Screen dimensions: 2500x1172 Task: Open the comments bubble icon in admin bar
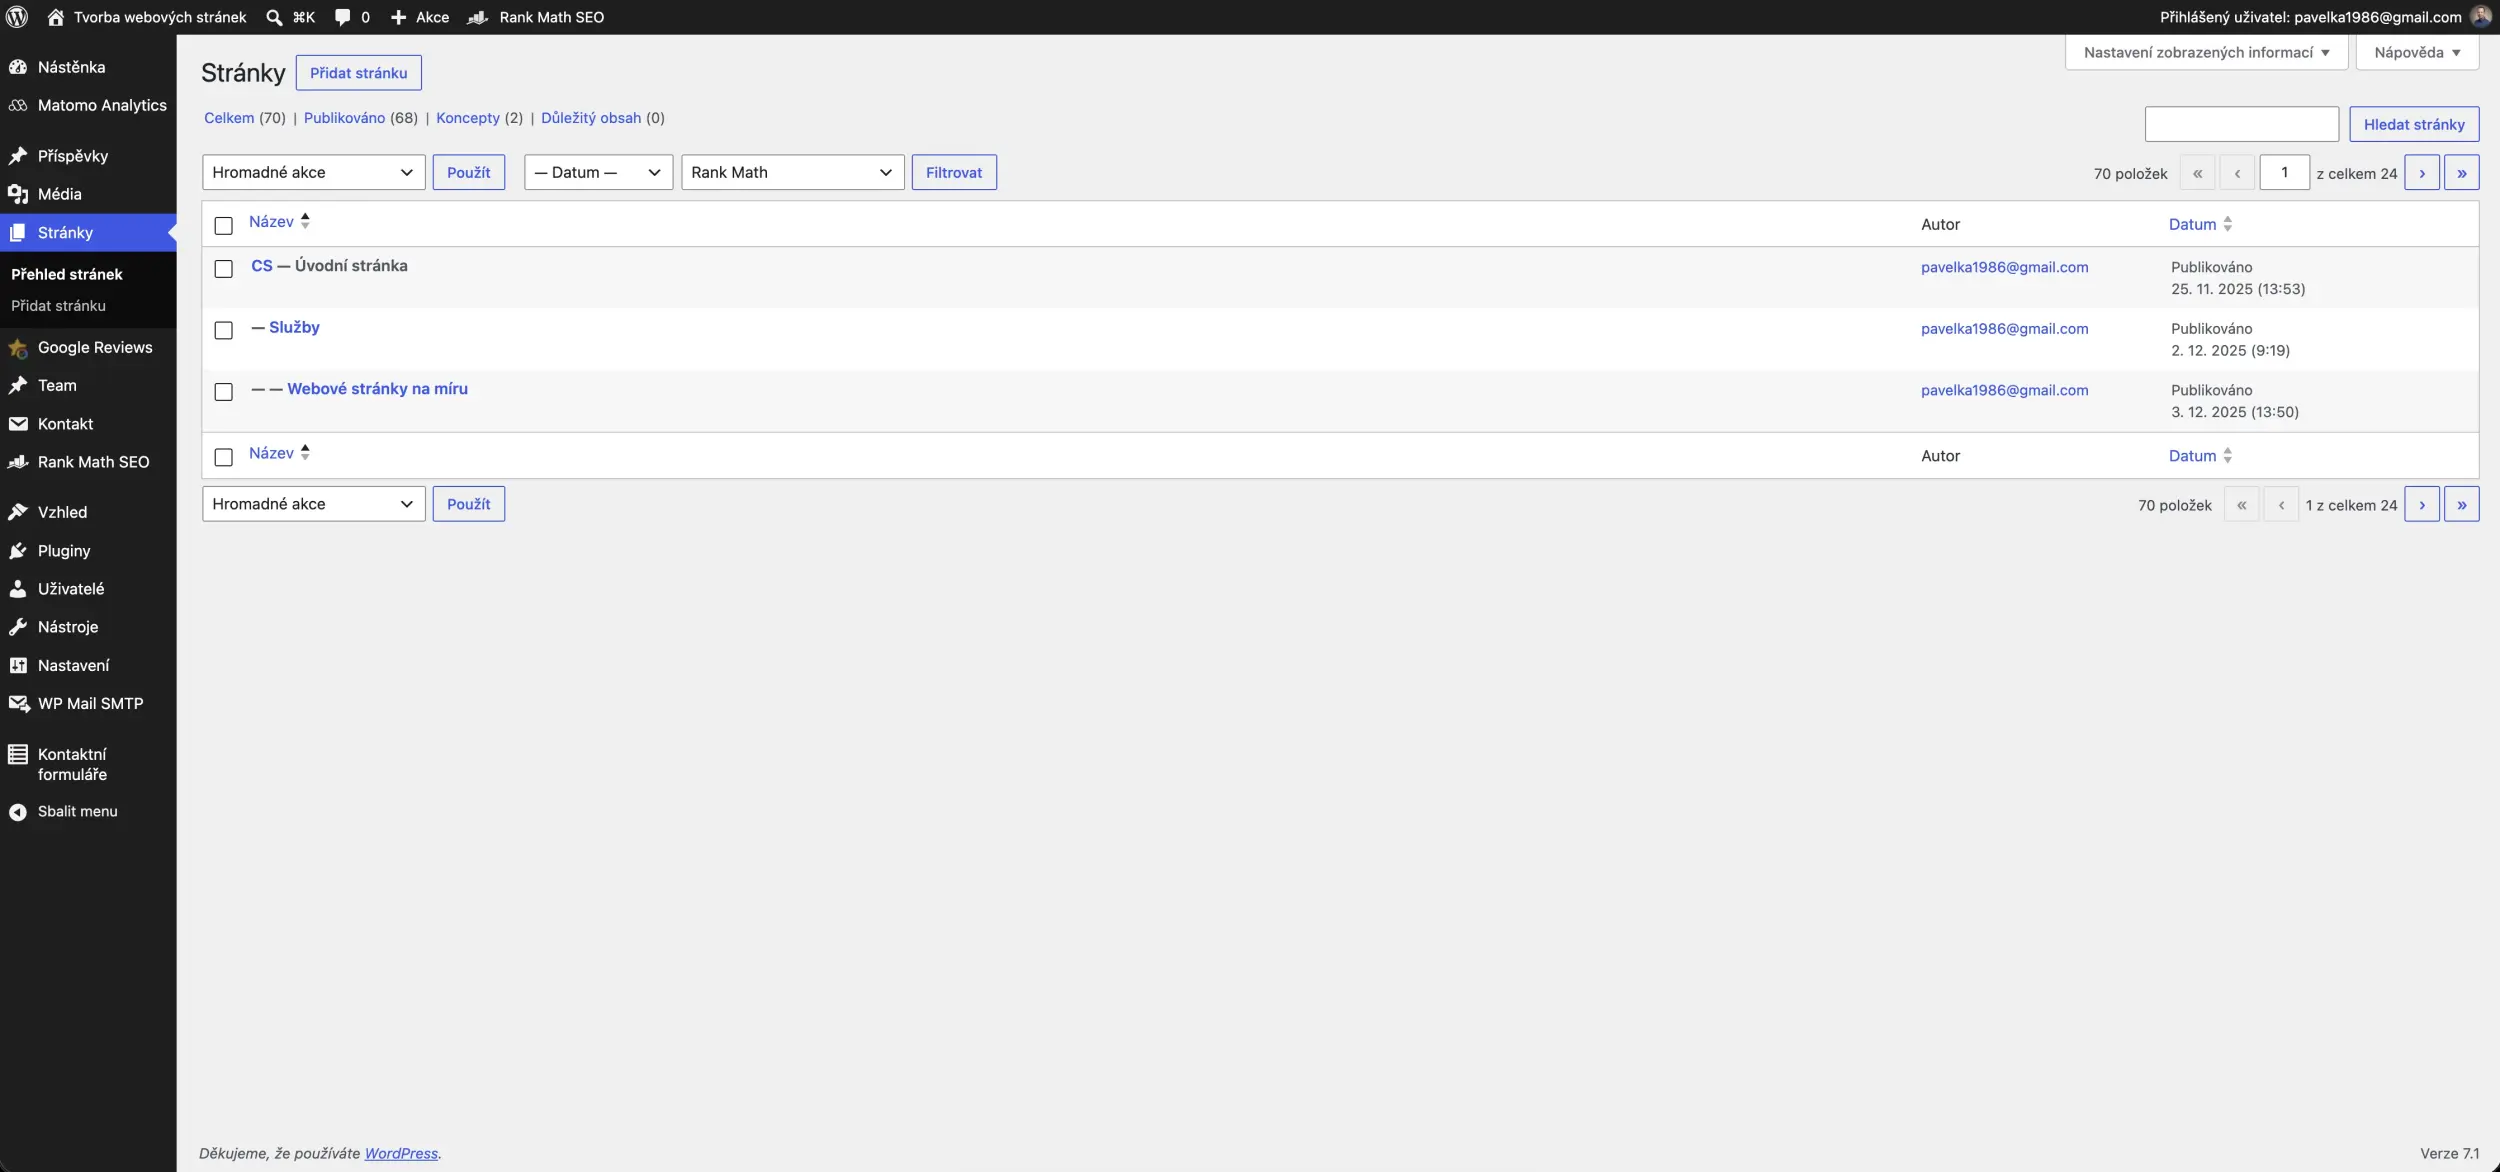pos(342,17)
